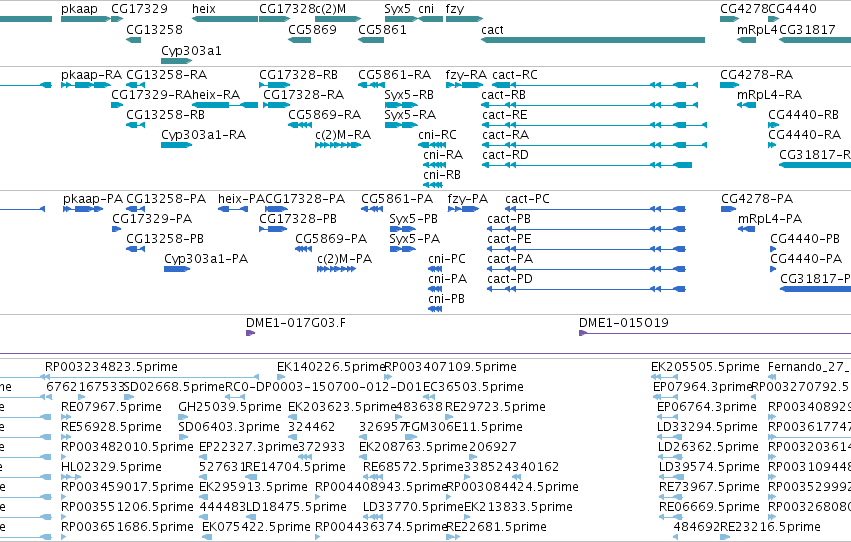Select protein Syx5-PA

[415, 239]
